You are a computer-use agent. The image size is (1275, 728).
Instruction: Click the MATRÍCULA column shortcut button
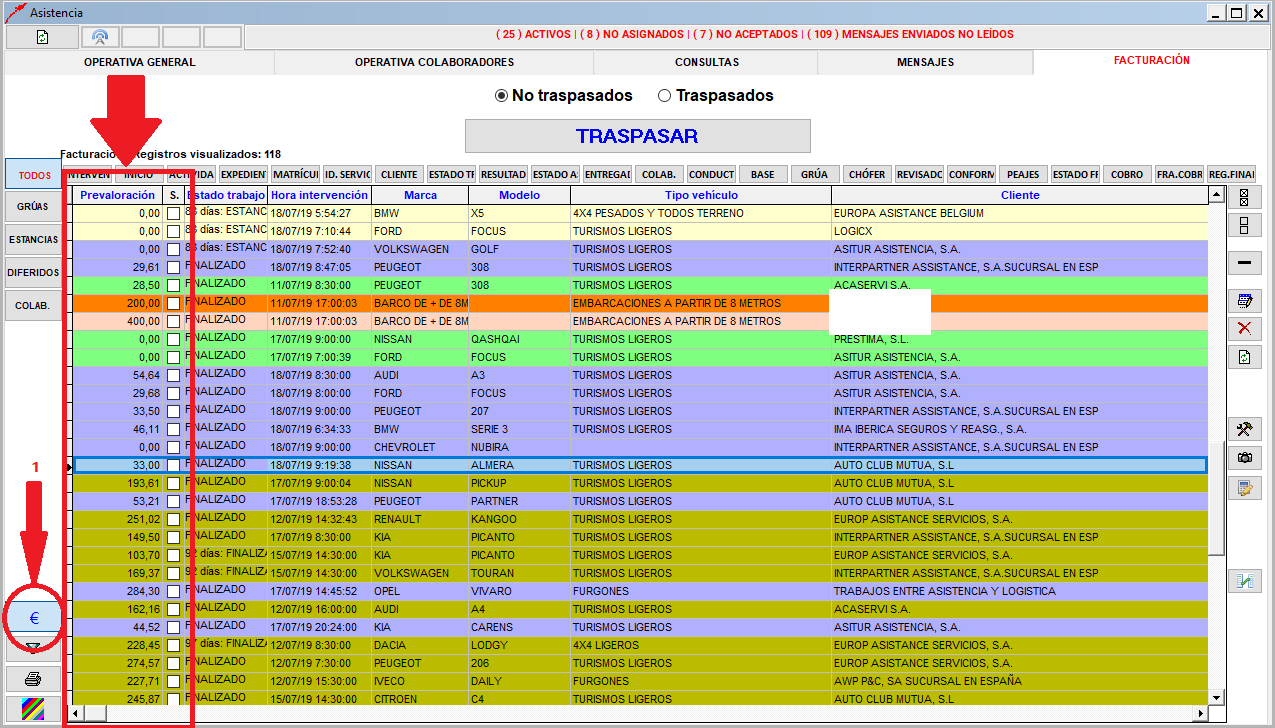295,174
